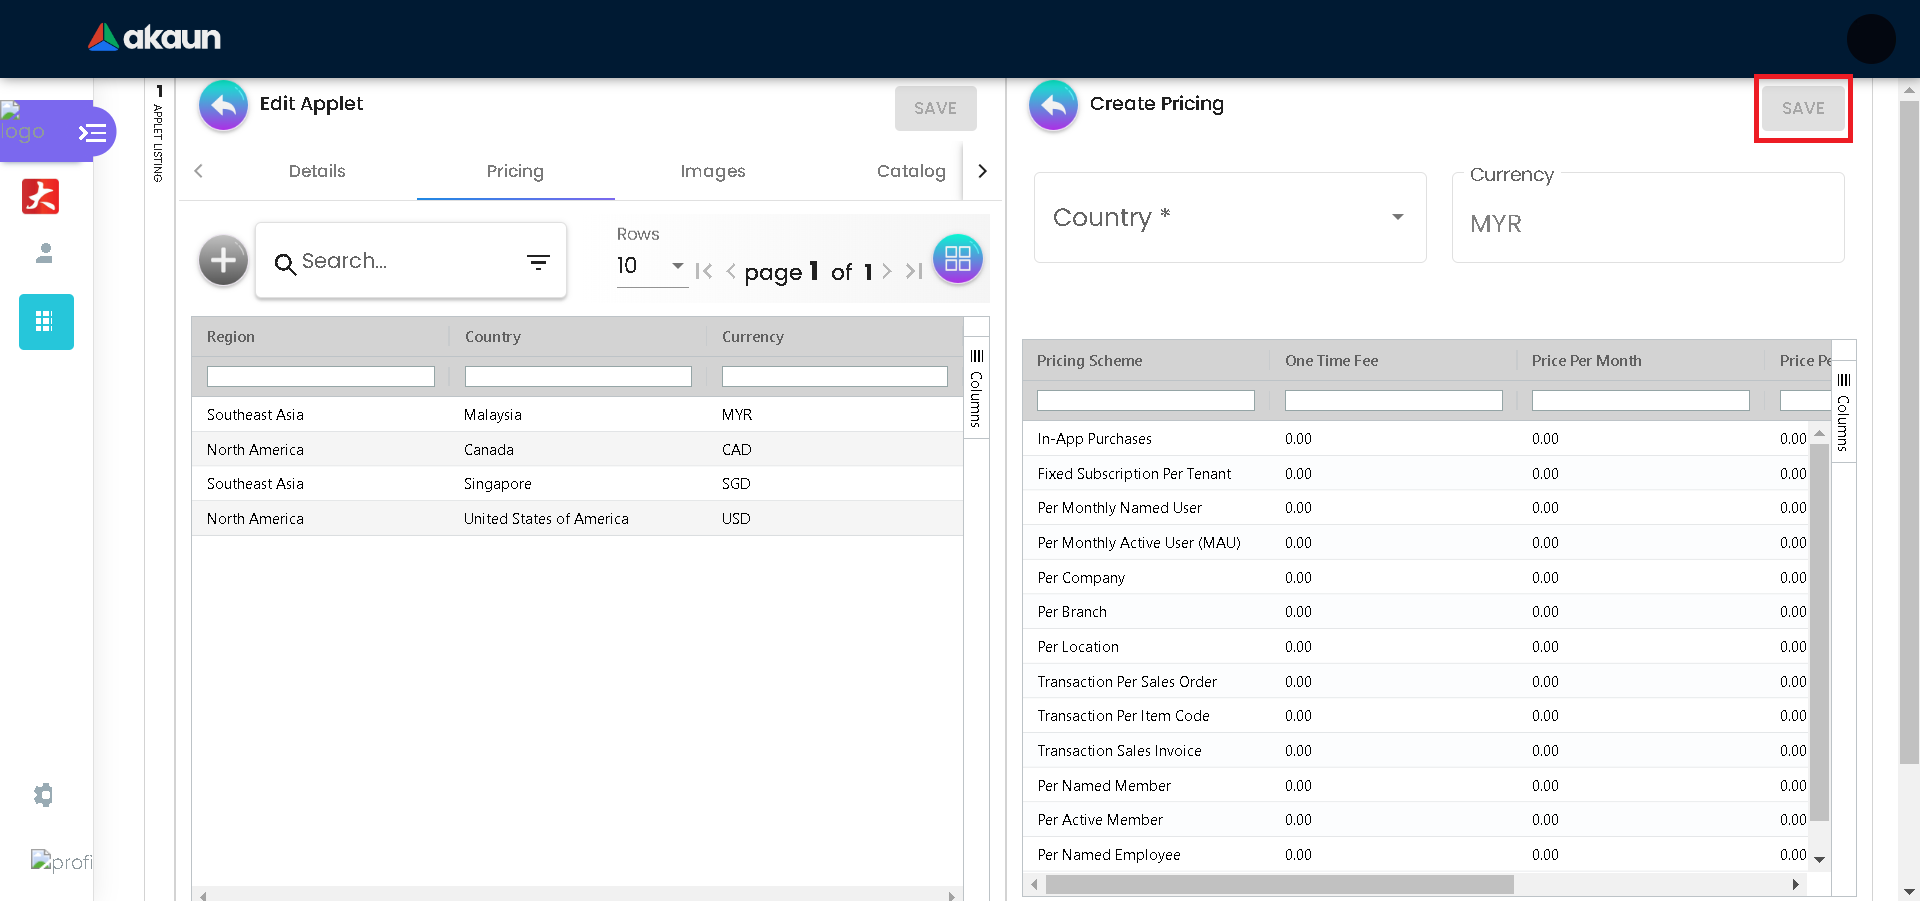This screenshot has height=901, width=1920.
Task: Expand the Country dropdown
Action: 1229,218
